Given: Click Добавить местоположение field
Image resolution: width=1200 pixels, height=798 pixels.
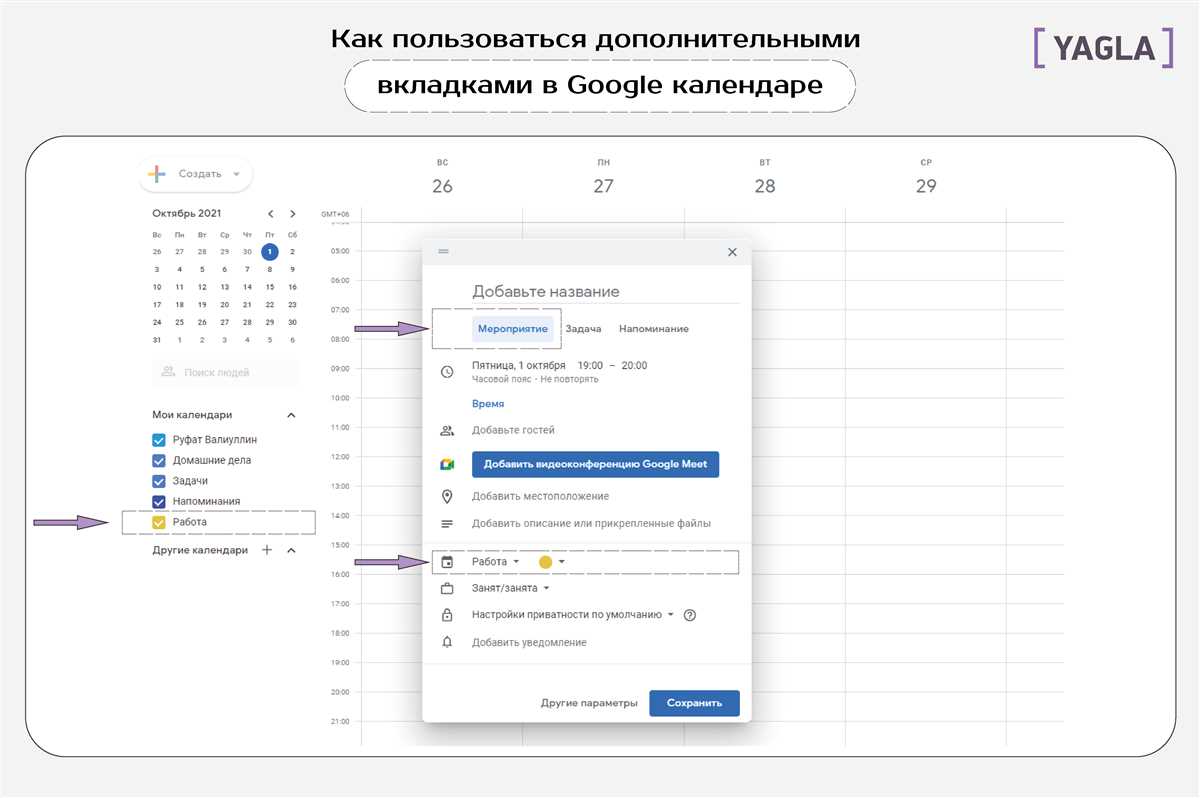Looking at the screenshot, I should coord(540,497).
